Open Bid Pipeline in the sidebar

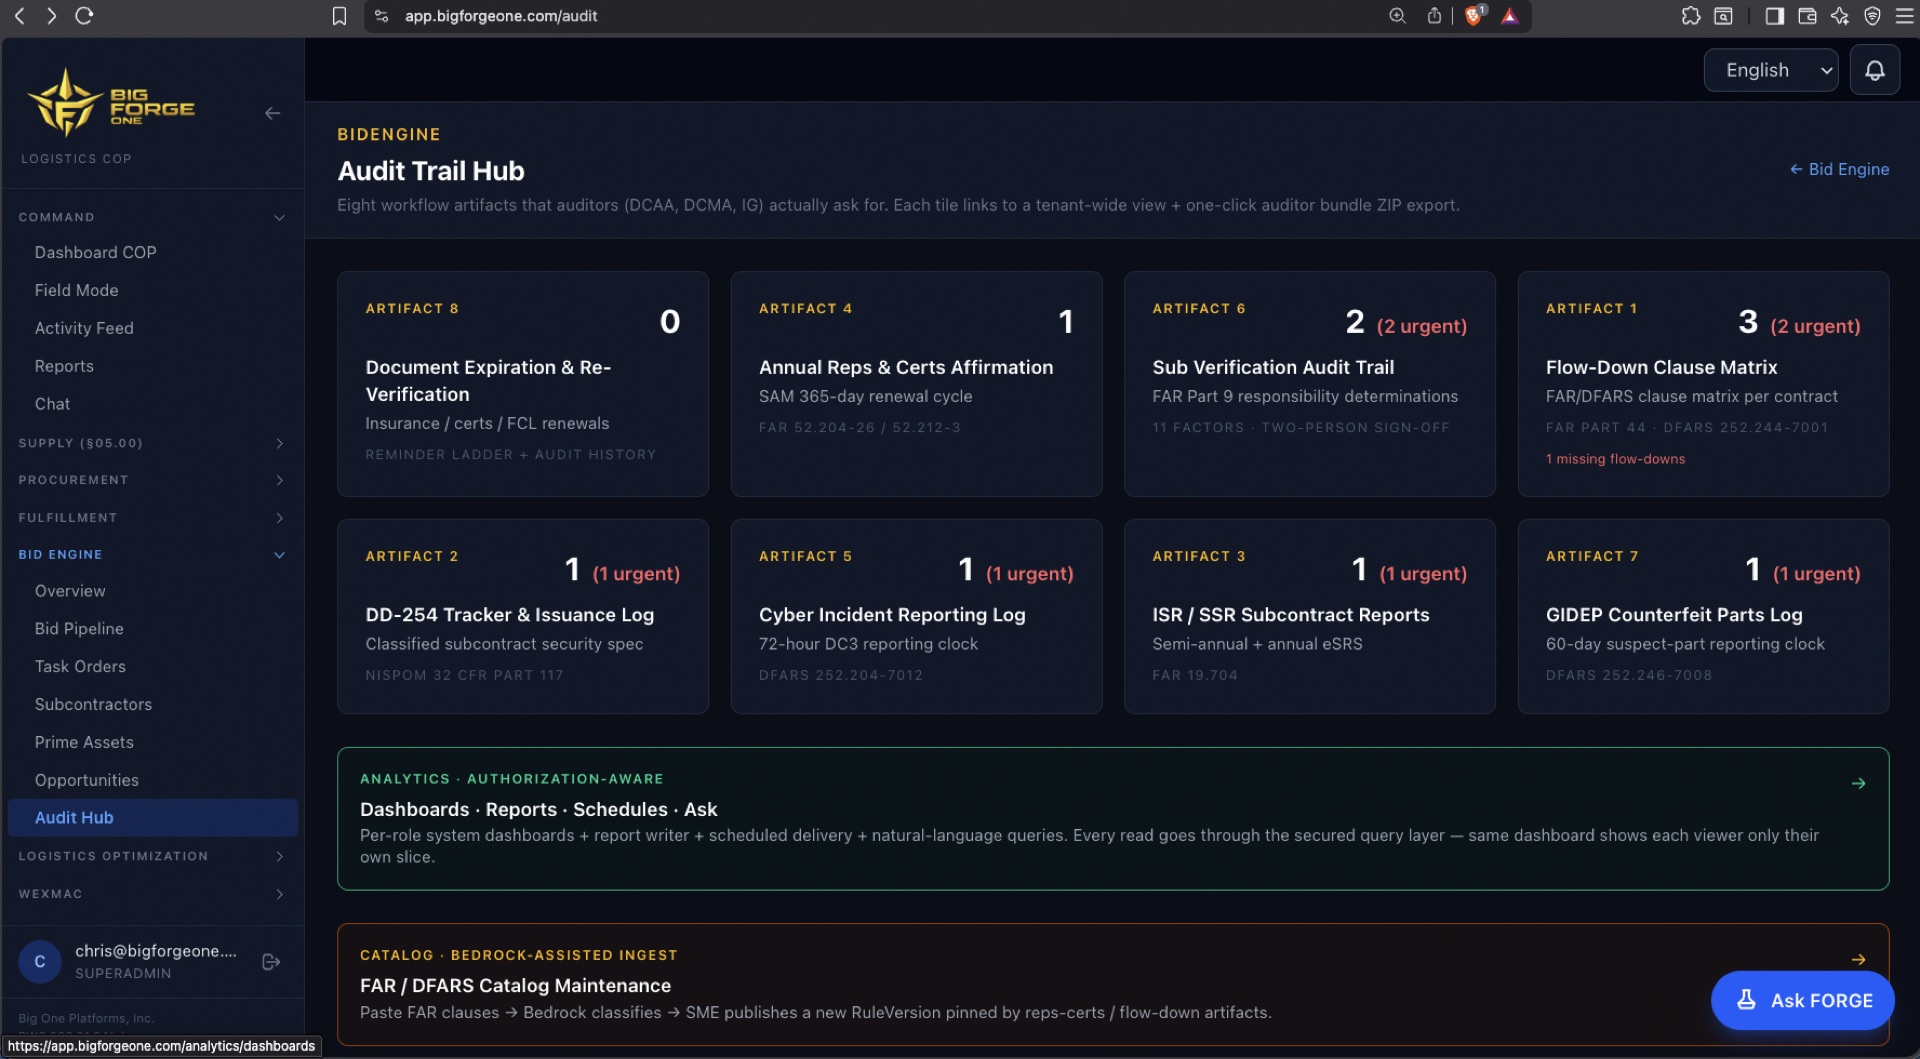coord(153,629)
